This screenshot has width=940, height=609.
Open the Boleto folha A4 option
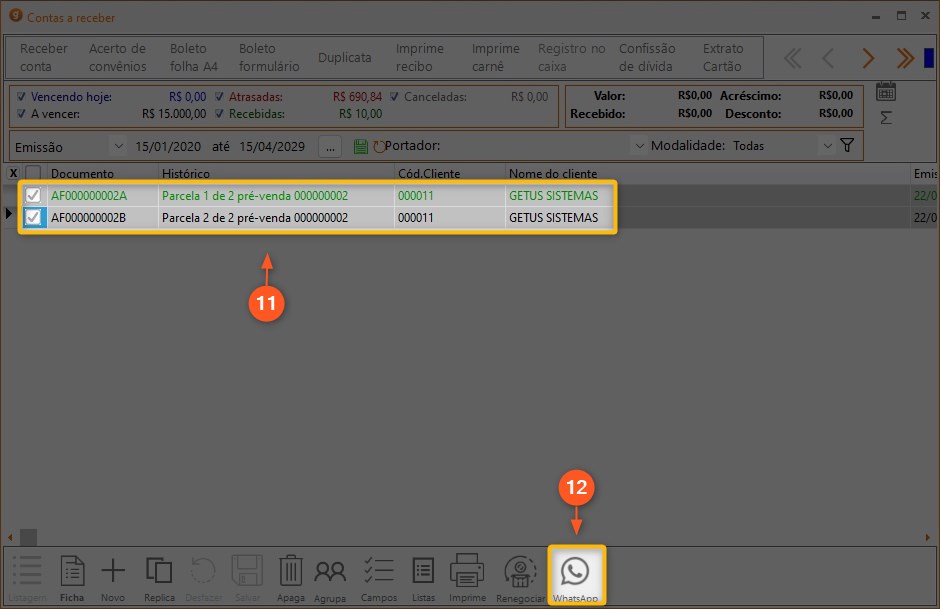pos(194,57)
